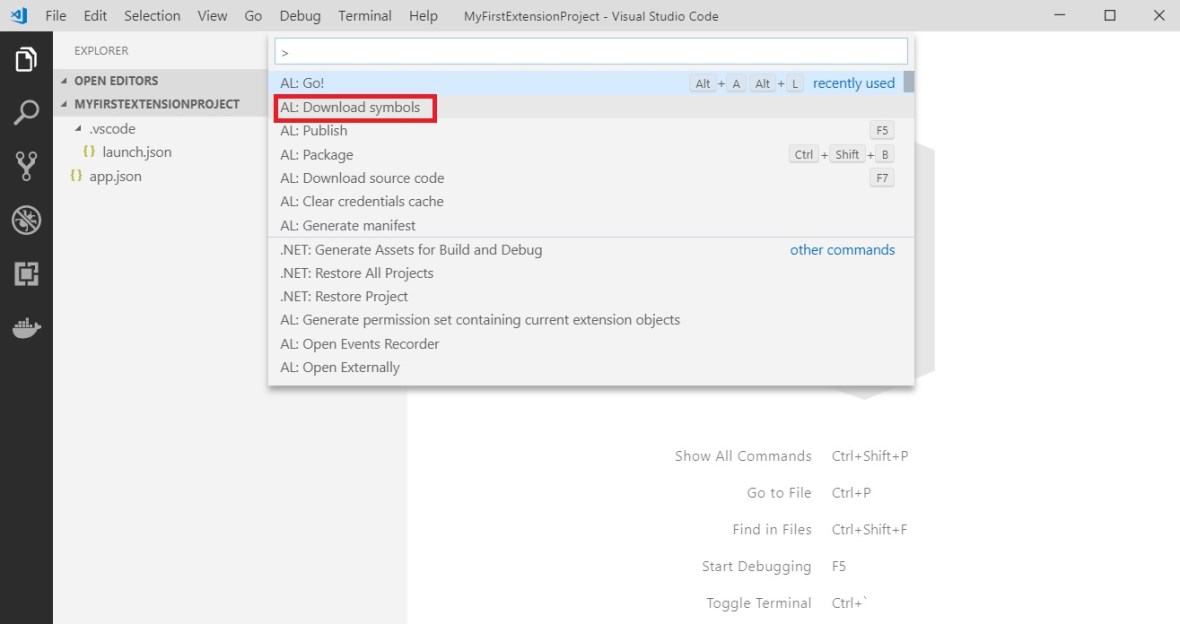
Task: Click the VS Code logo icon
Action: pos(18,16)
